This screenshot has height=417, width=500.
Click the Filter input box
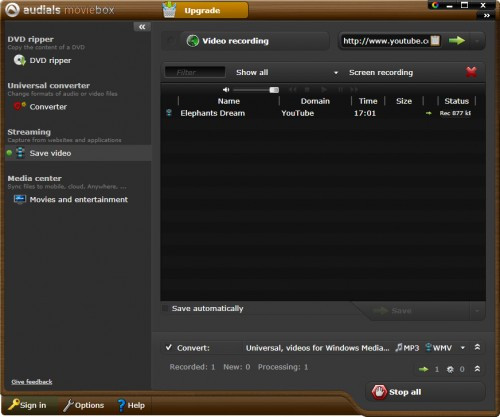[195, 72]
